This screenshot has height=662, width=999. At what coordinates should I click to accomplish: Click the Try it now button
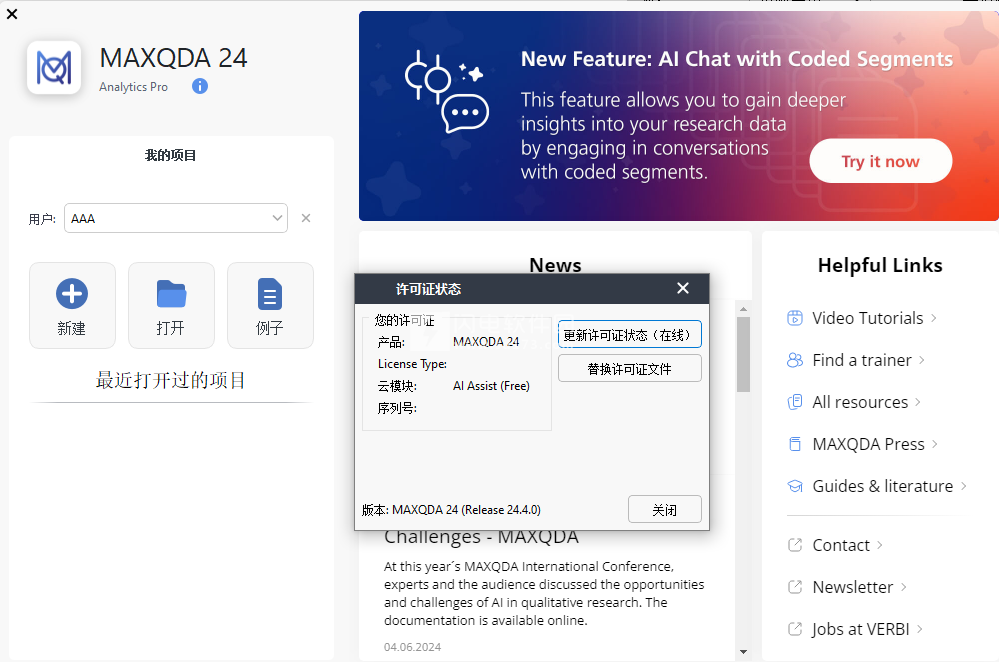pos(880,161)
